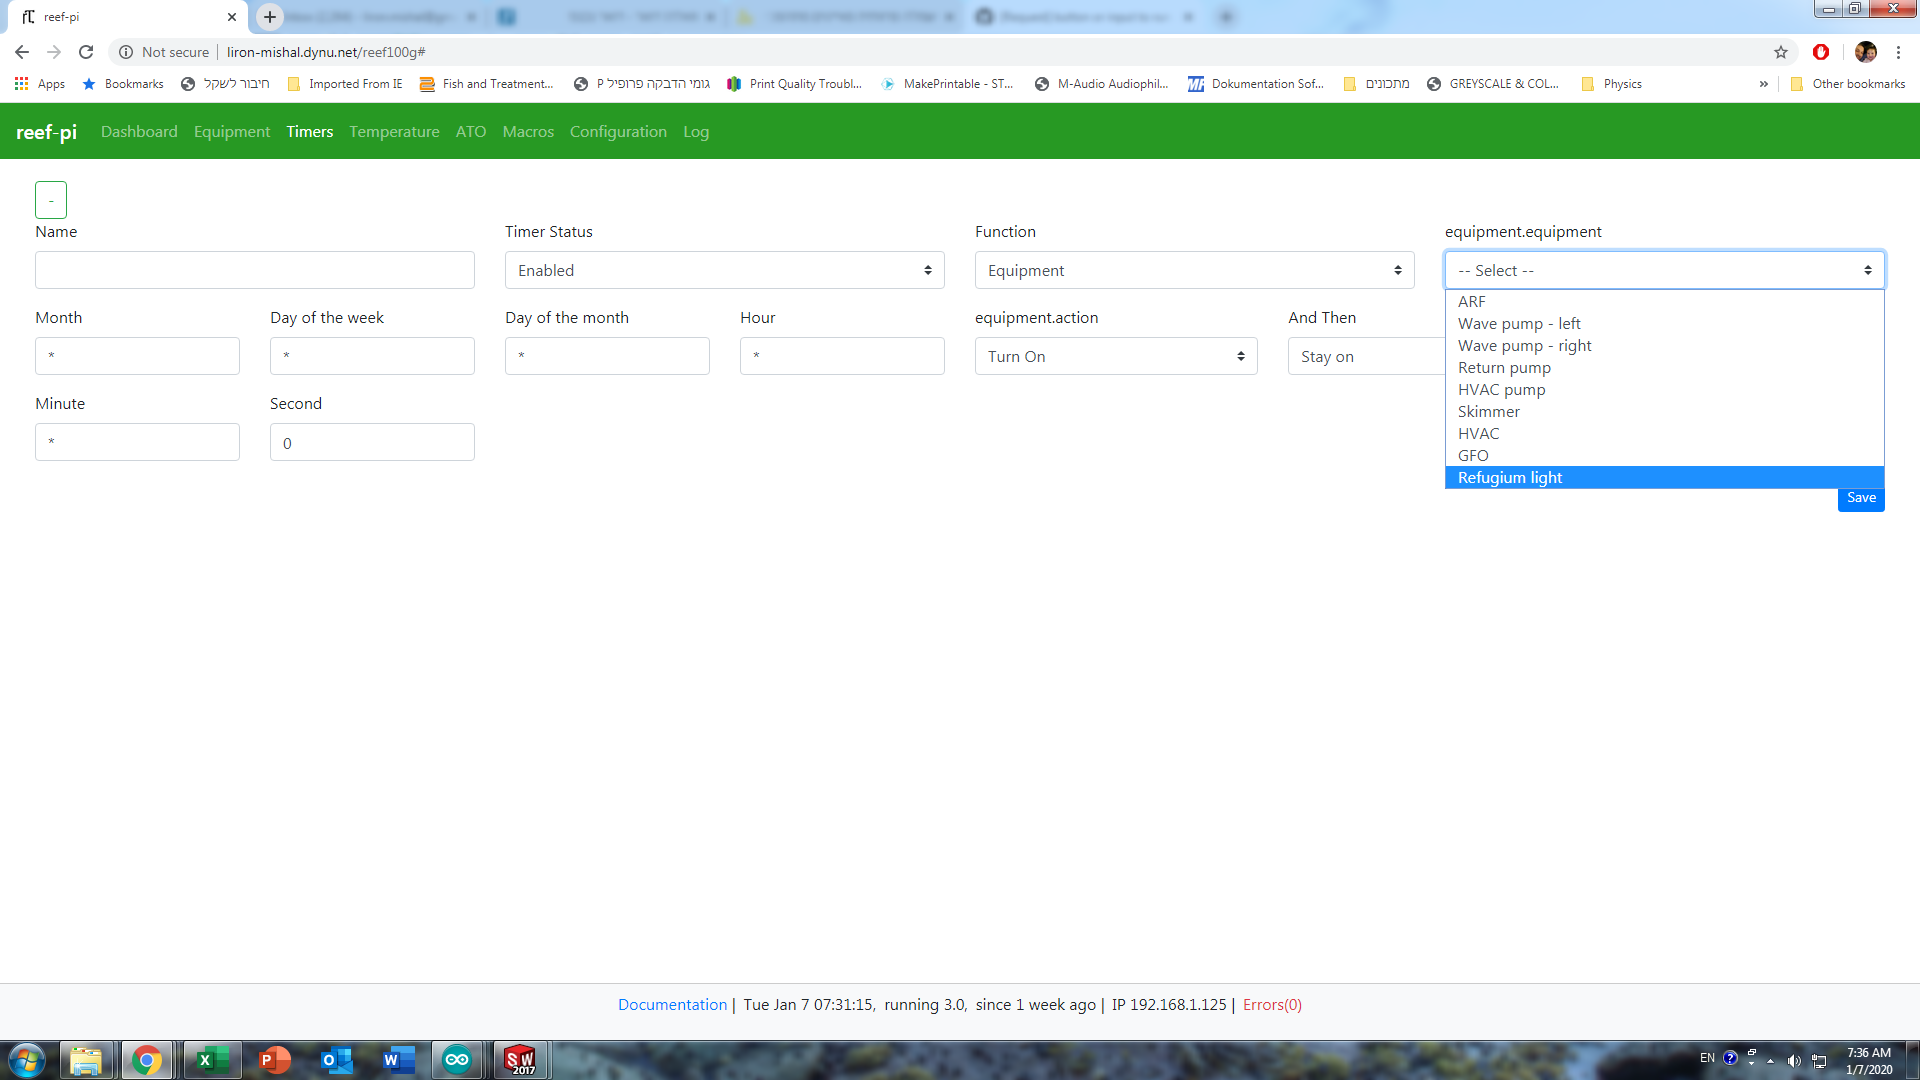Viewport: 1920px width, 1080px height.
Task: Open Arduino IDE icon in taskbar
Action: click(x=457, y=1060)
